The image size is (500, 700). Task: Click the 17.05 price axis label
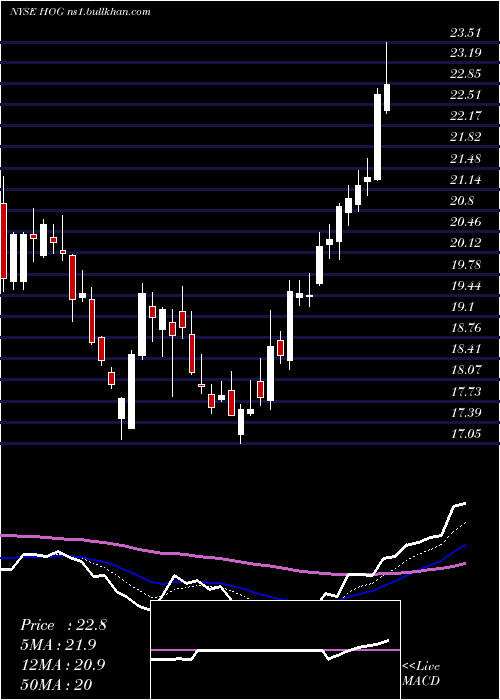coord(466,433)
